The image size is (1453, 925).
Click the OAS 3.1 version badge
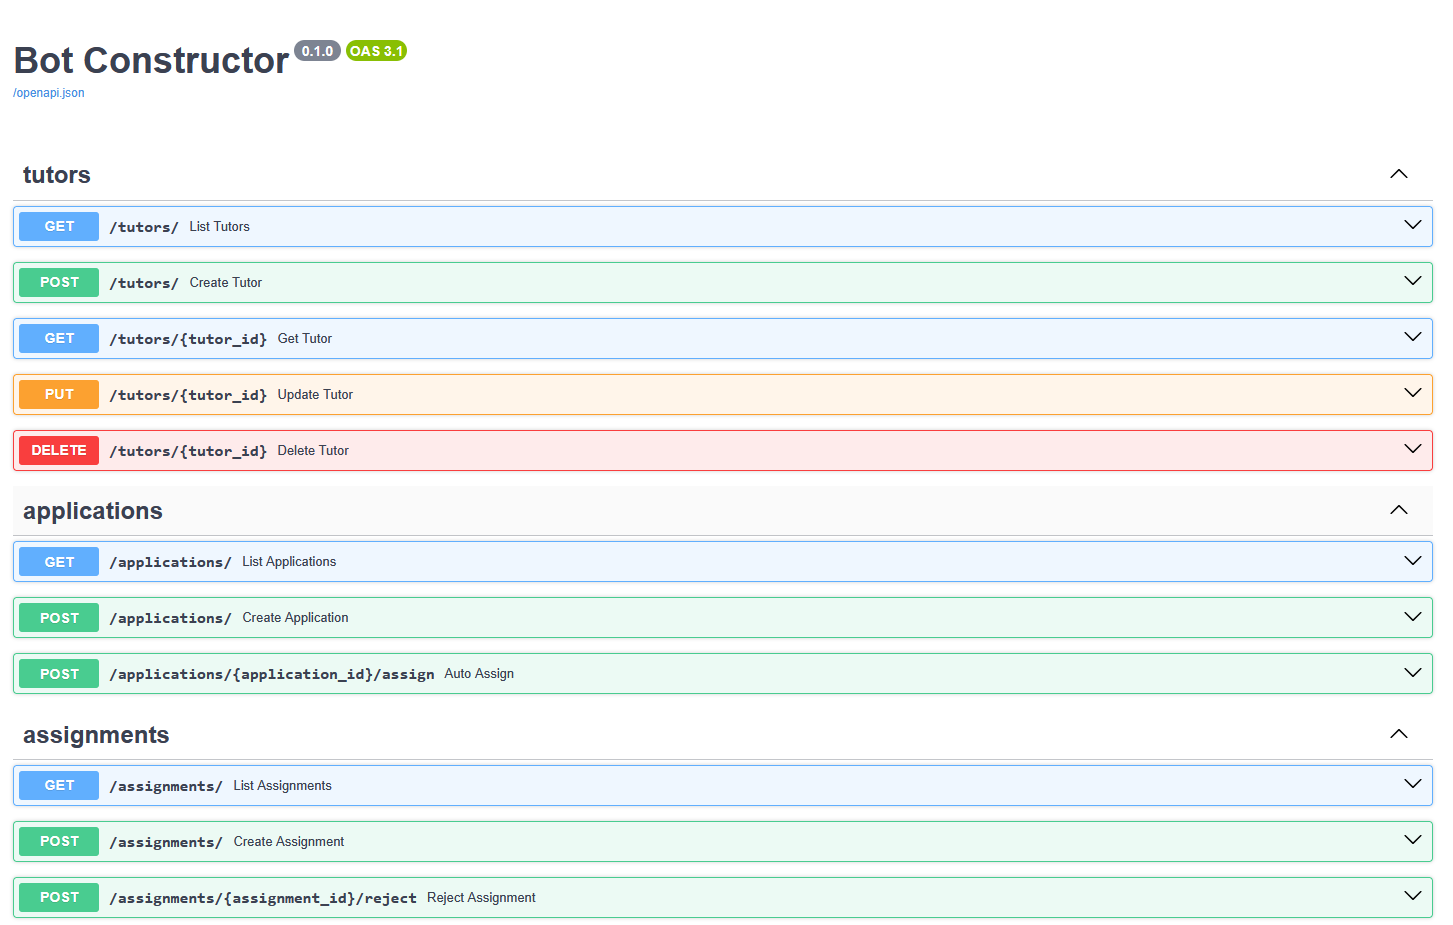point(376,51)
